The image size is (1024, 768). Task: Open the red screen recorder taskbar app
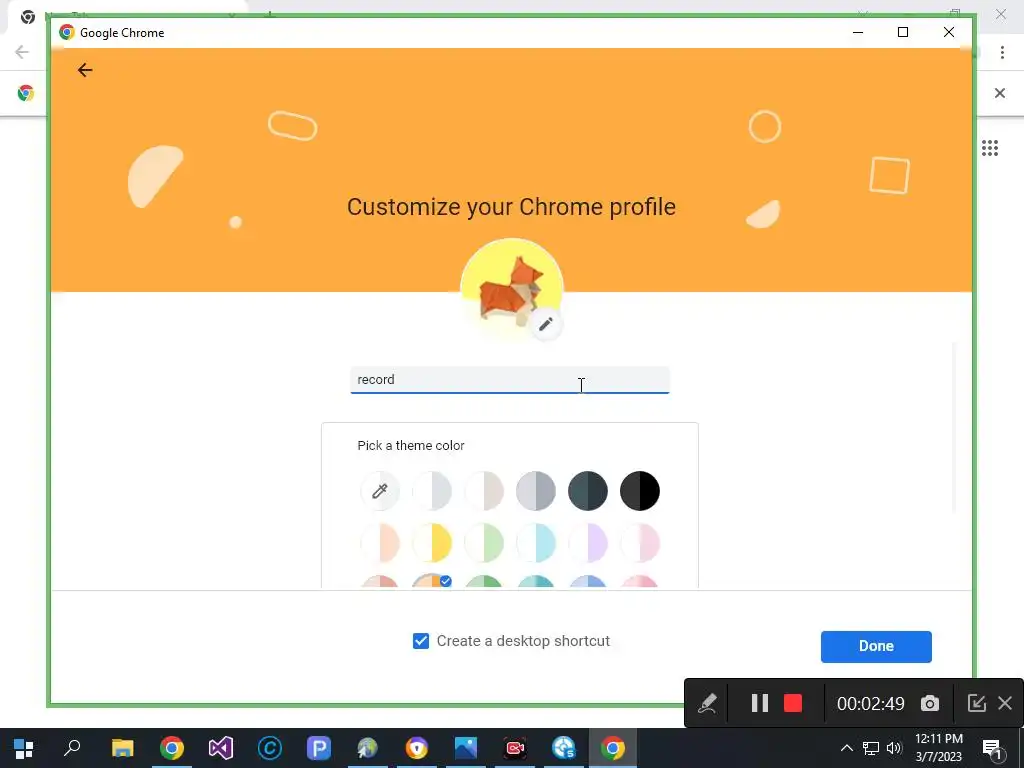(x=515, y=748)
